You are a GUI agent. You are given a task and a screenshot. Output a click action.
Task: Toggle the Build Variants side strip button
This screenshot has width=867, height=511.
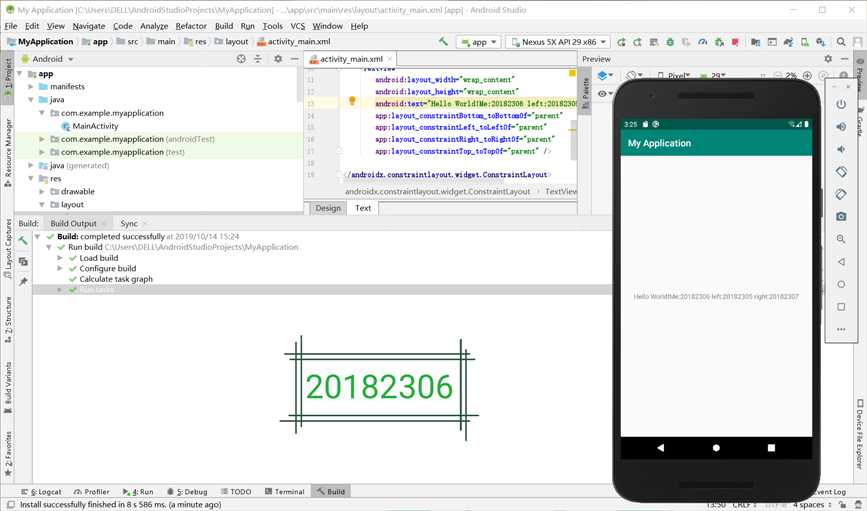8,388
